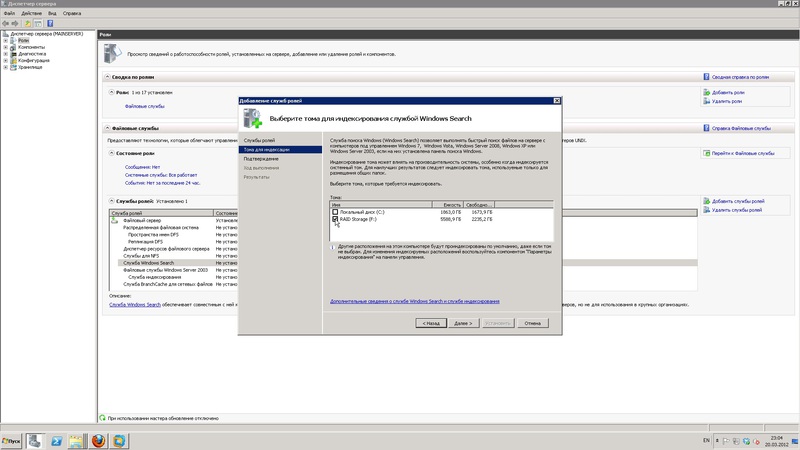Open the Действие menu
The image size is (800, 450).
pyautogui.click(x=32, y=13)
